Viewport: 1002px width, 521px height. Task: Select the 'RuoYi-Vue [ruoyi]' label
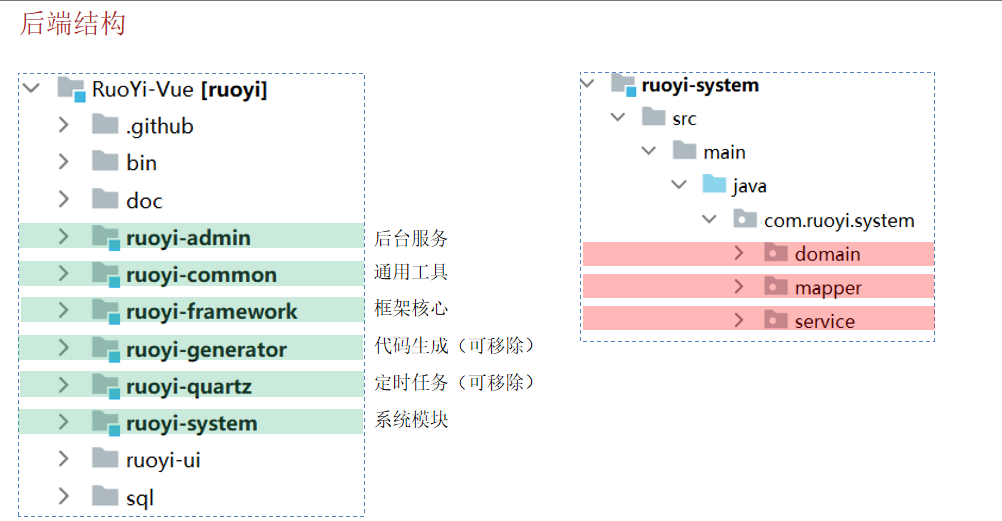coord(180,89)
